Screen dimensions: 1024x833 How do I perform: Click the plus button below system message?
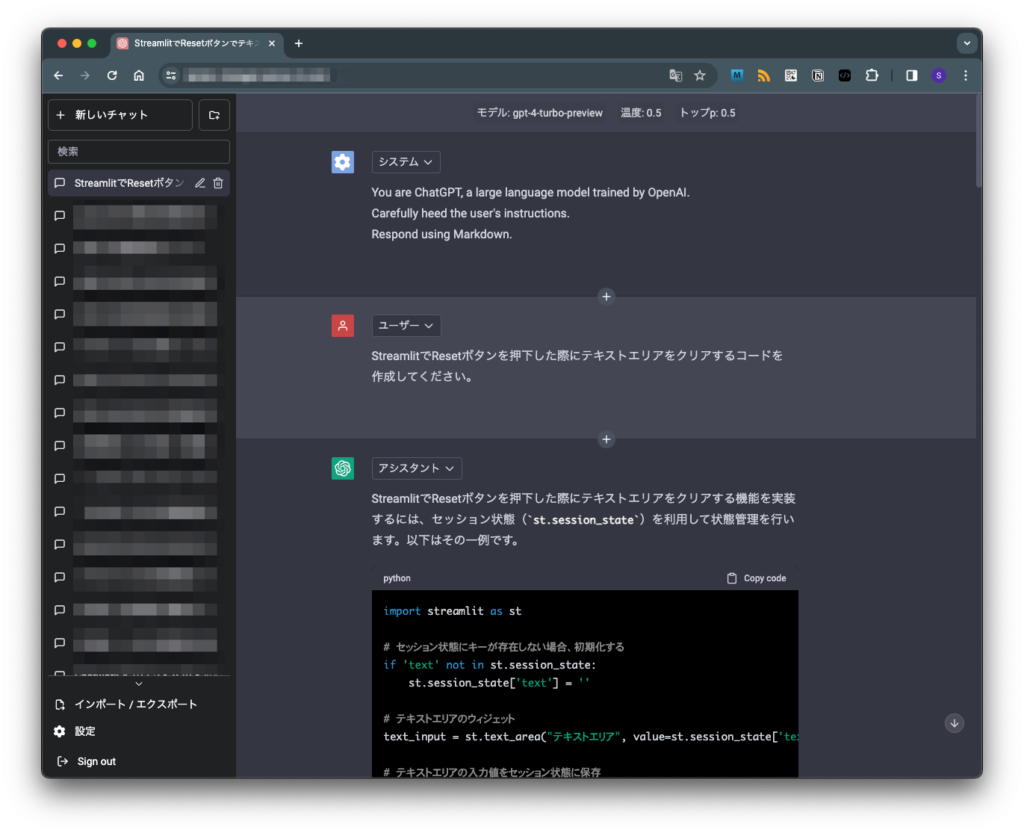coord(606,296)
